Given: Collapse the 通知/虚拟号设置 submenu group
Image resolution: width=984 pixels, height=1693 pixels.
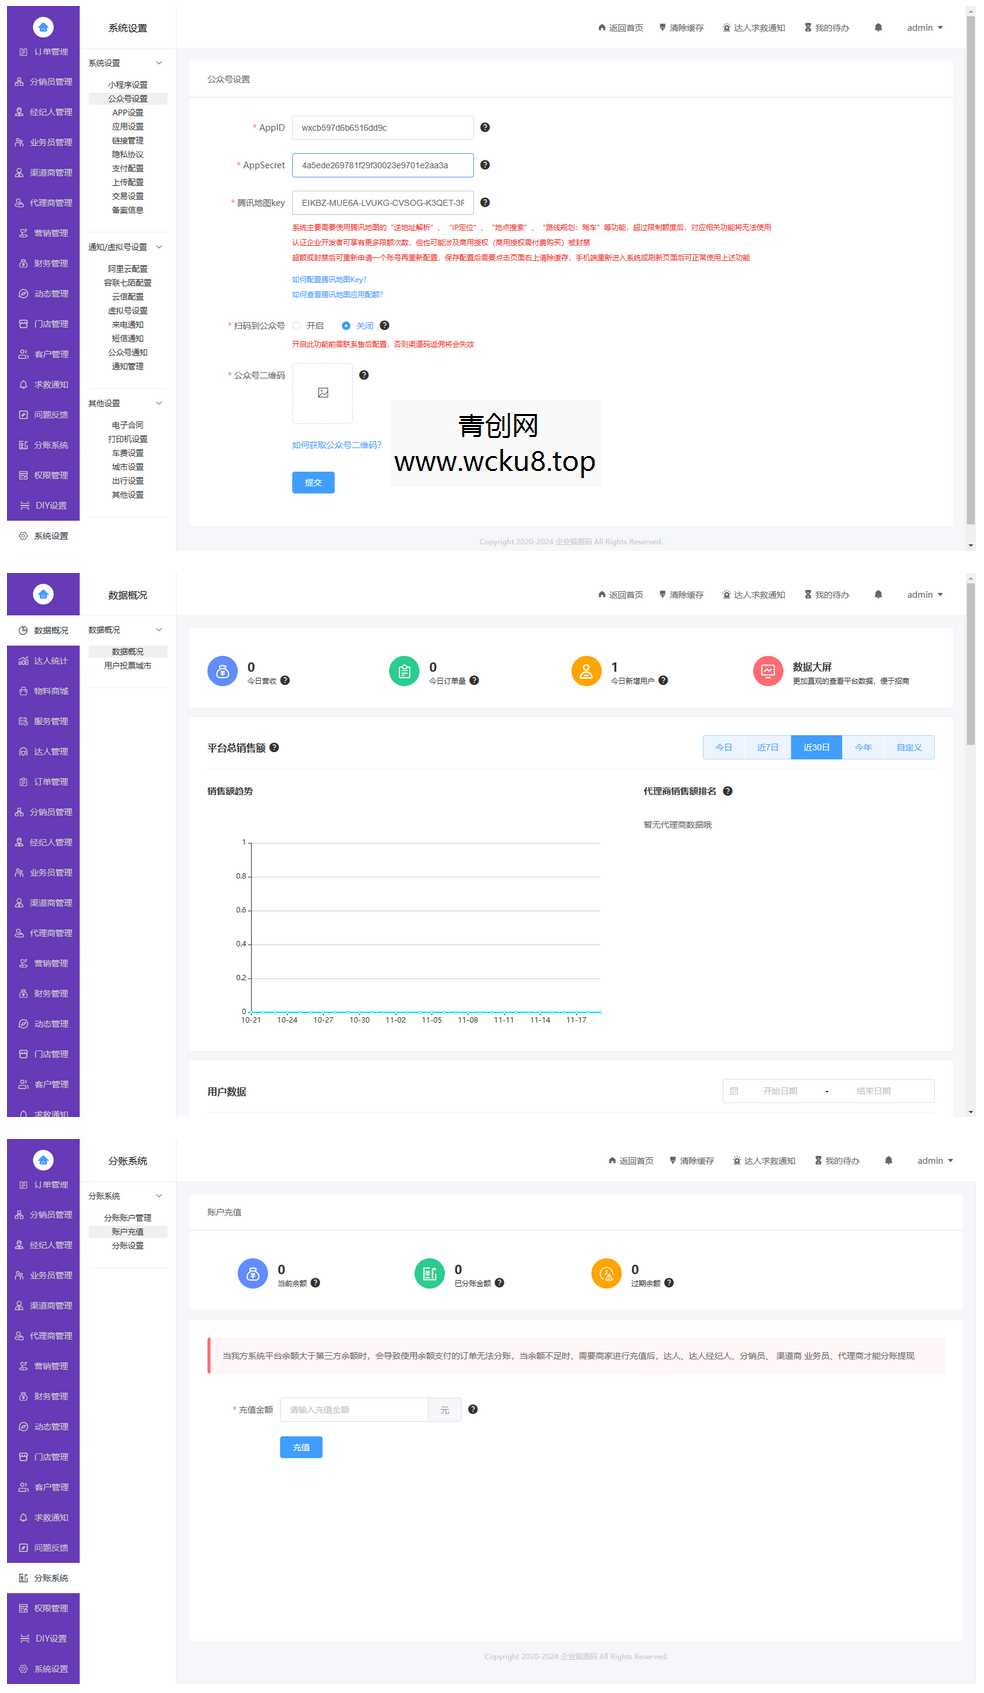Looking at the screenshot, I should click(x=126, y=247).
